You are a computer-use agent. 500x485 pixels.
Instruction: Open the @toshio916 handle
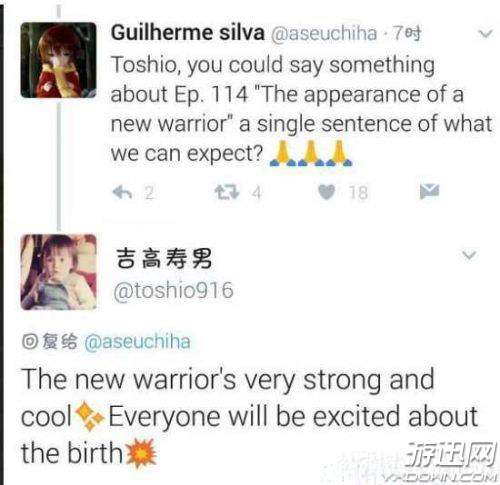(173, 290)
